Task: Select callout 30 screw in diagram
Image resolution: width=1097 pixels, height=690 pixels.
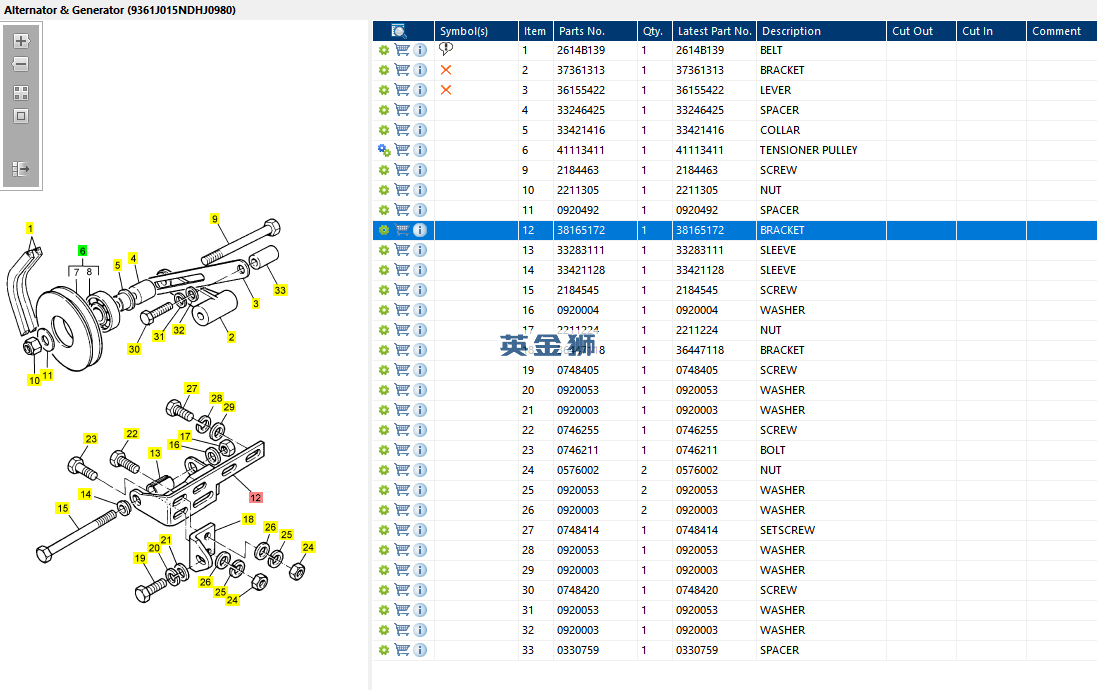Action: [x=134, y=349]
